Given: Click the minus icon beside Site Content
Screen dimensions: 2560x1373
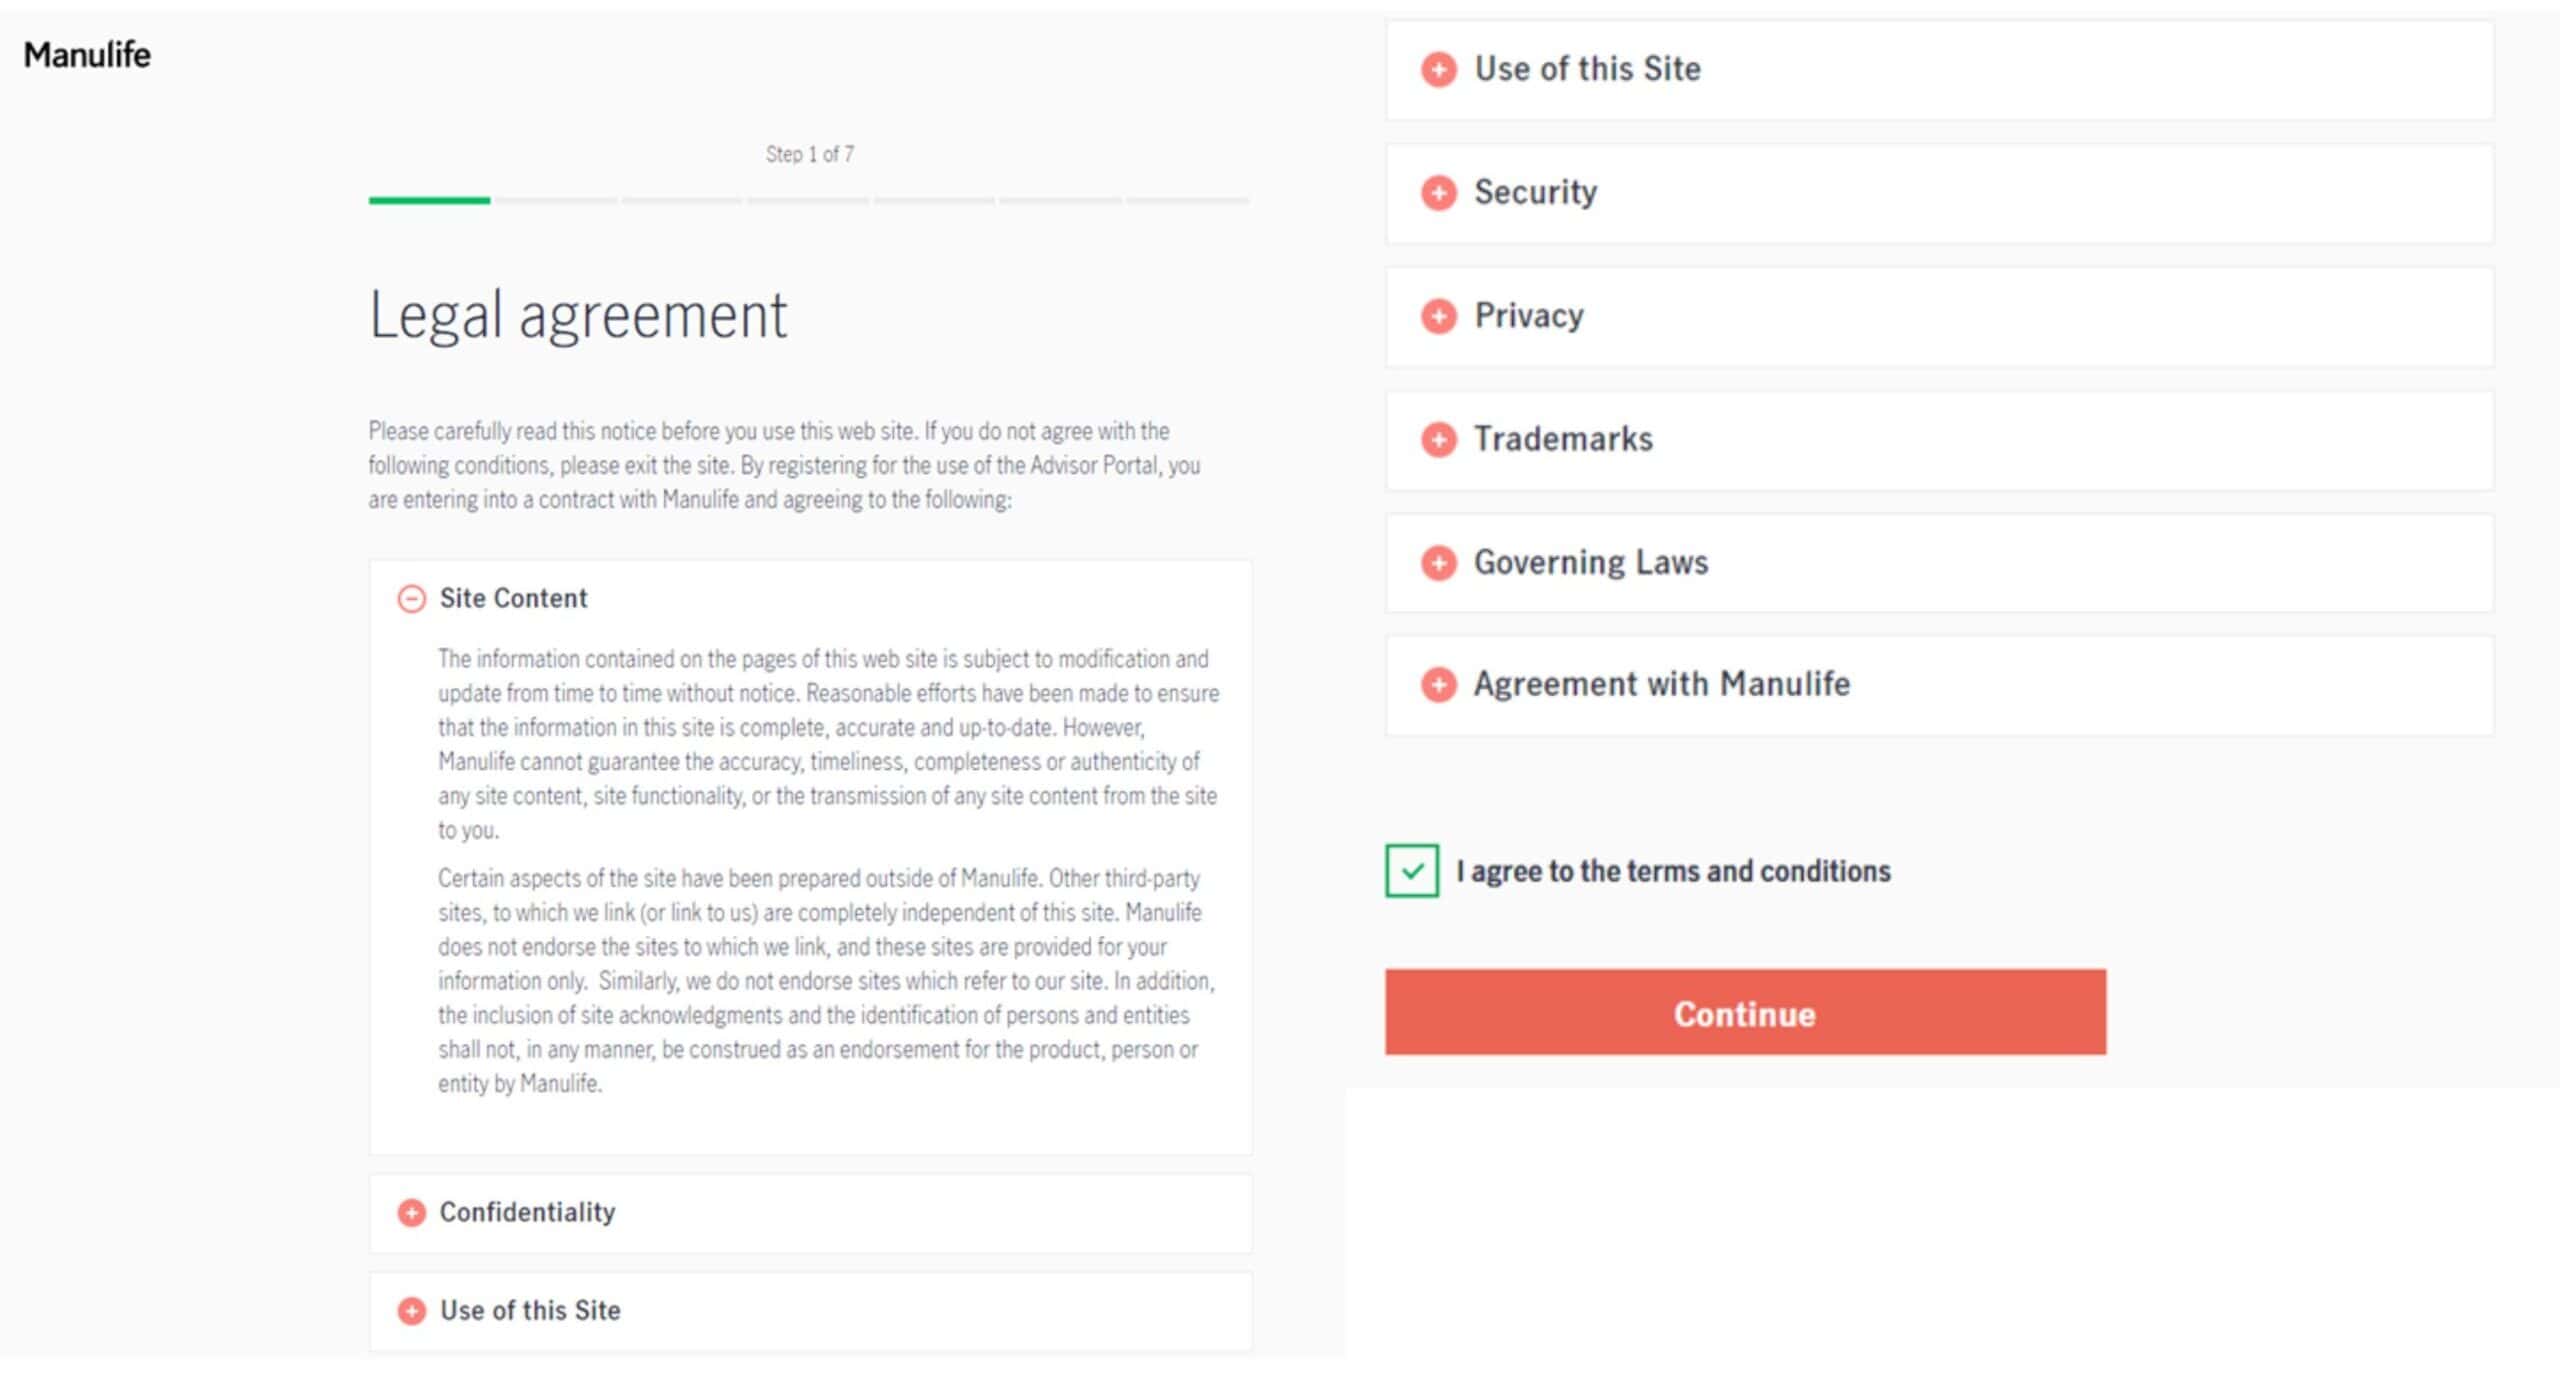Looking at the screenshot, I should pos(411,599).
